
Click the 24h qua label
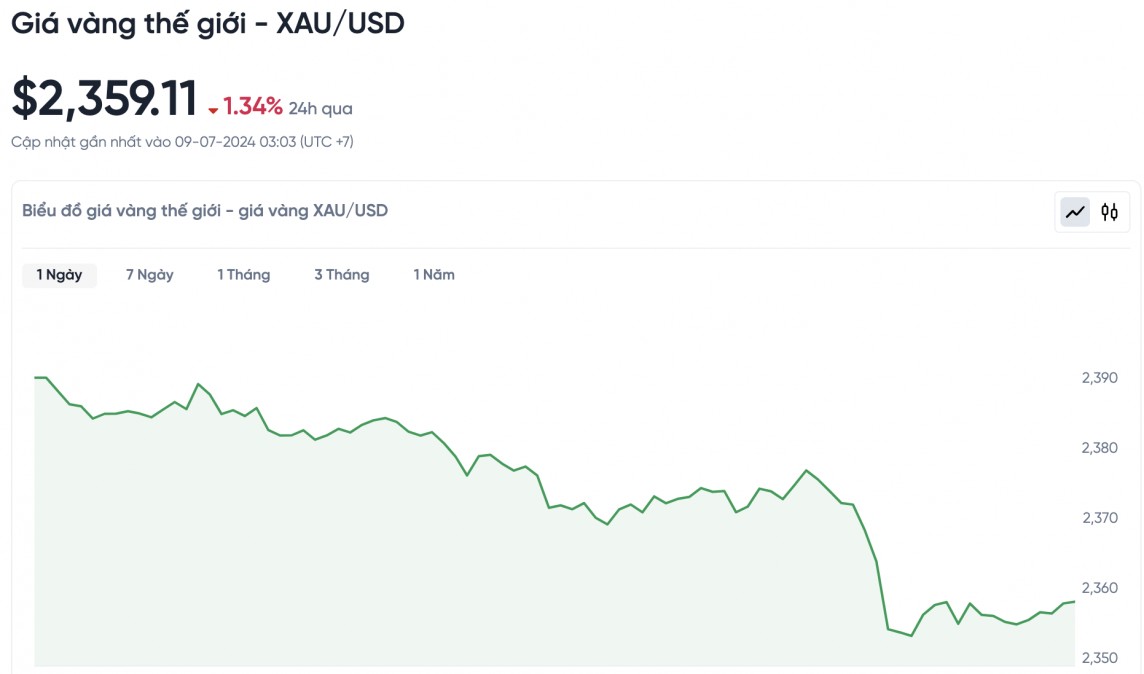point(321,109)
